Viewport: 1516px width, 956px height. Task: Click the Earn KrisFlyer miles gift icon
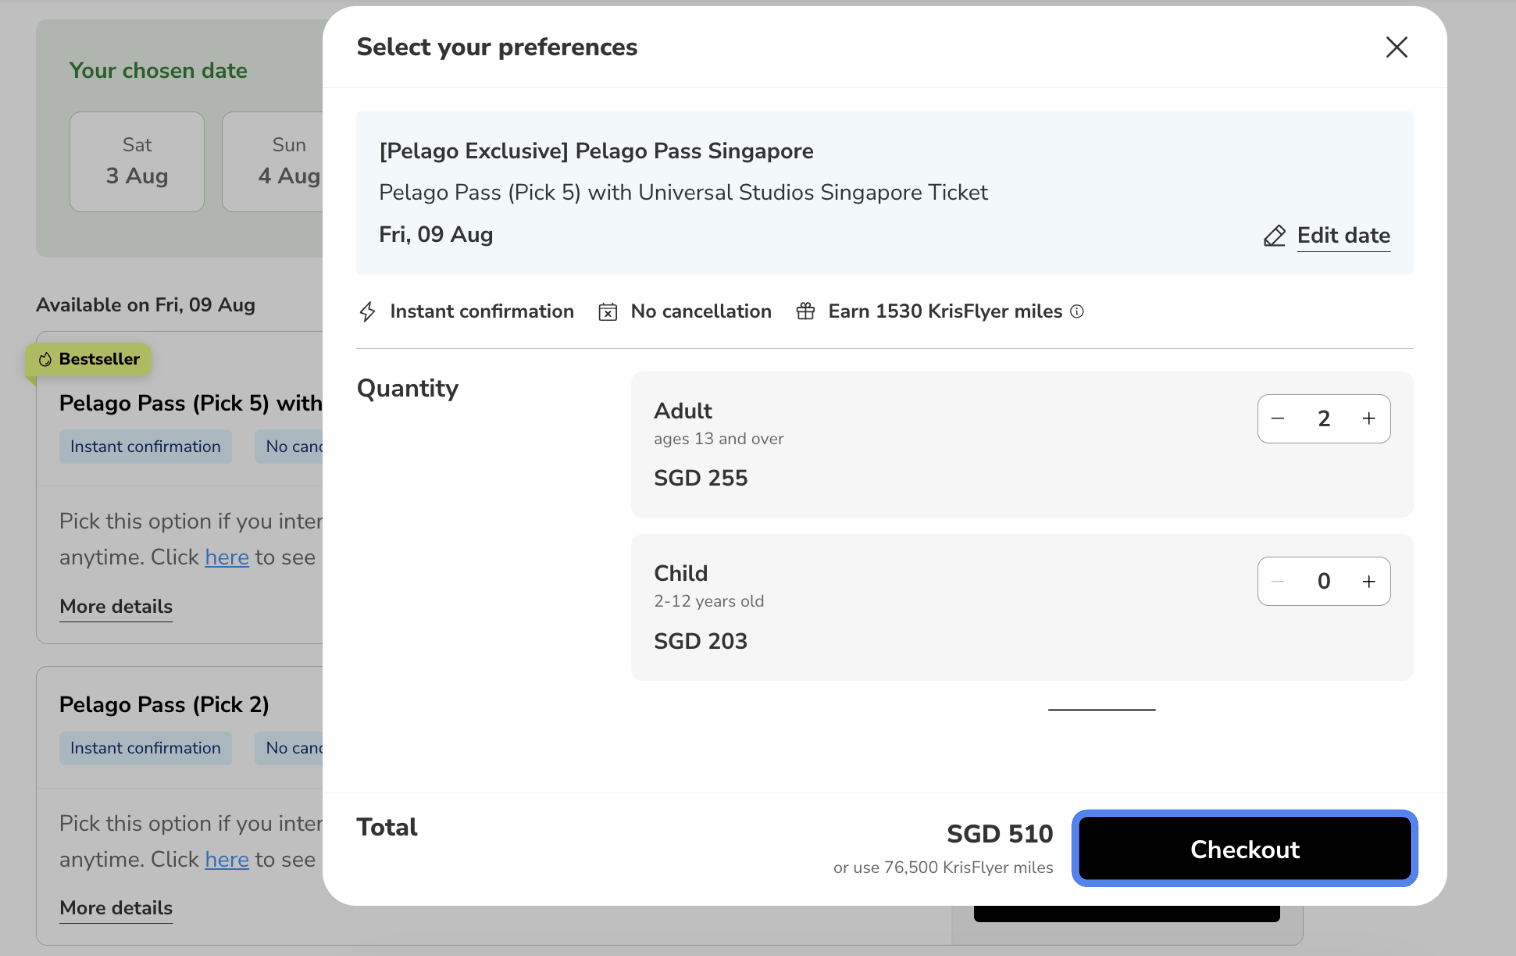tap(805, 311)
